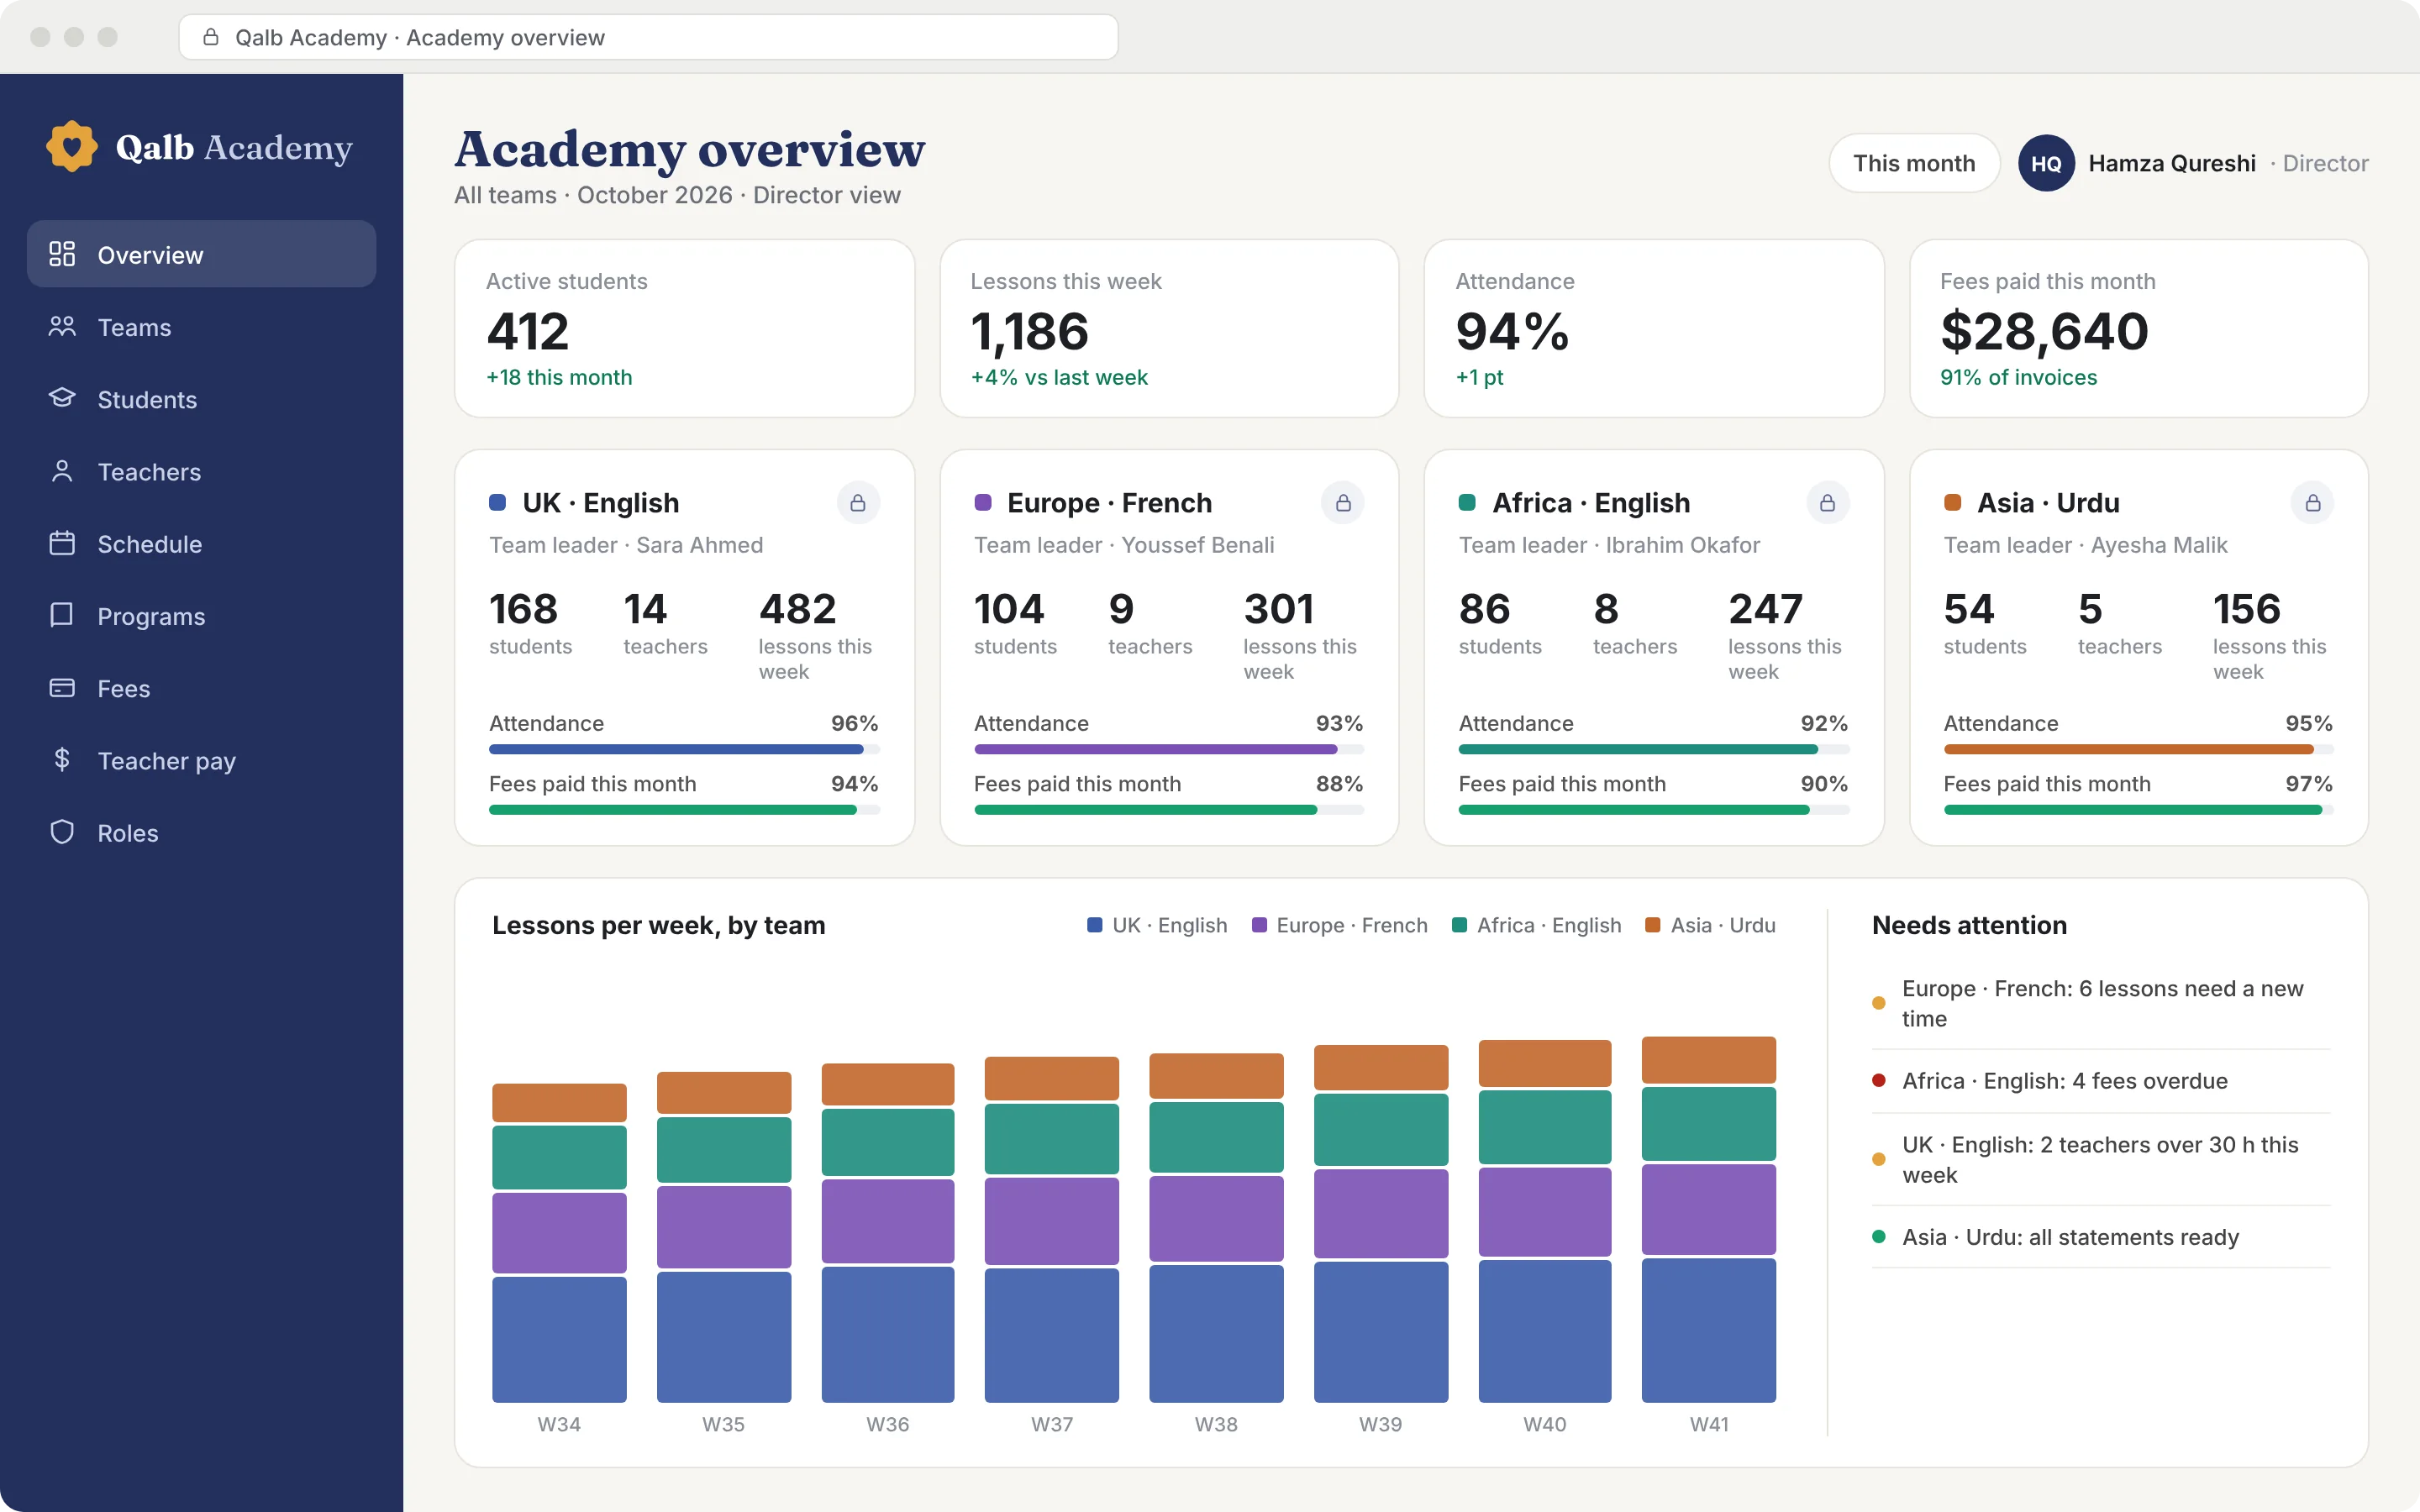Open the UK · English team title

[600, 503]
